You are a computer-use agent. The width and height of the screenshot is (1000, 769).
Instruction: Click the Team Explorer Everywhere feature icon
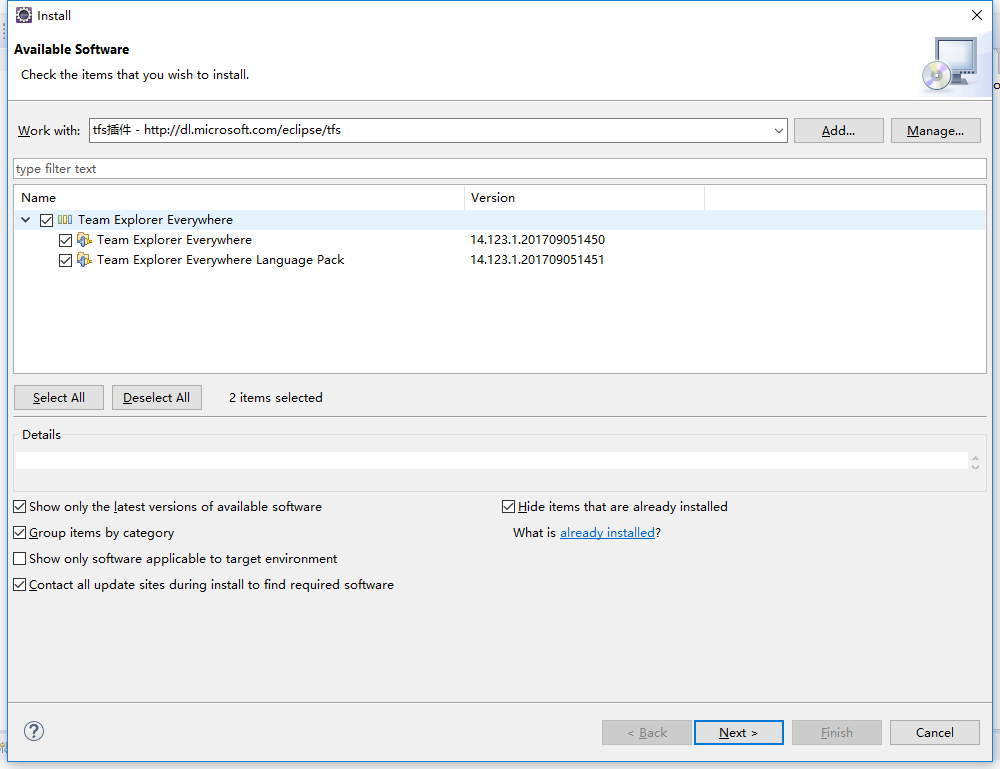(x=84, y=240)
